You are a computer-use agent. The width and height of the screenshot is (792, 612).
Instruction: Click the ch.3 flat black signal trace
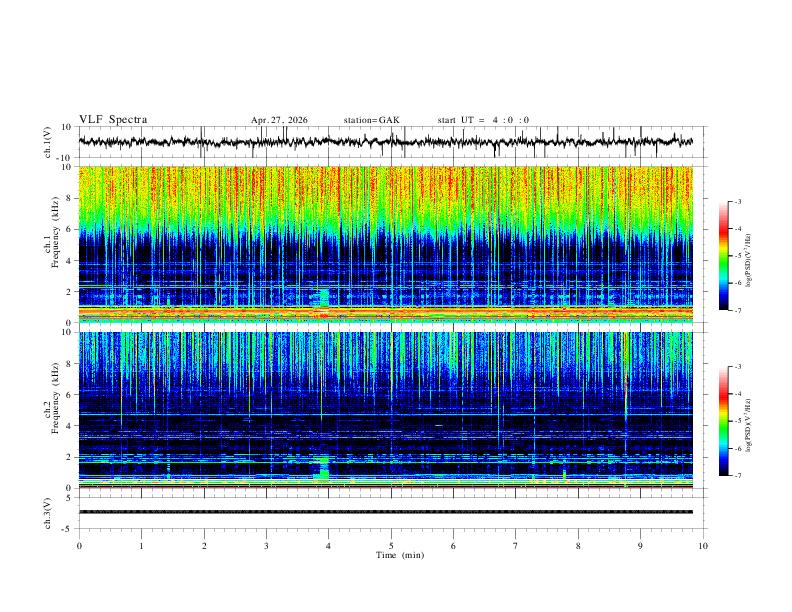click(x=386, y=512)
